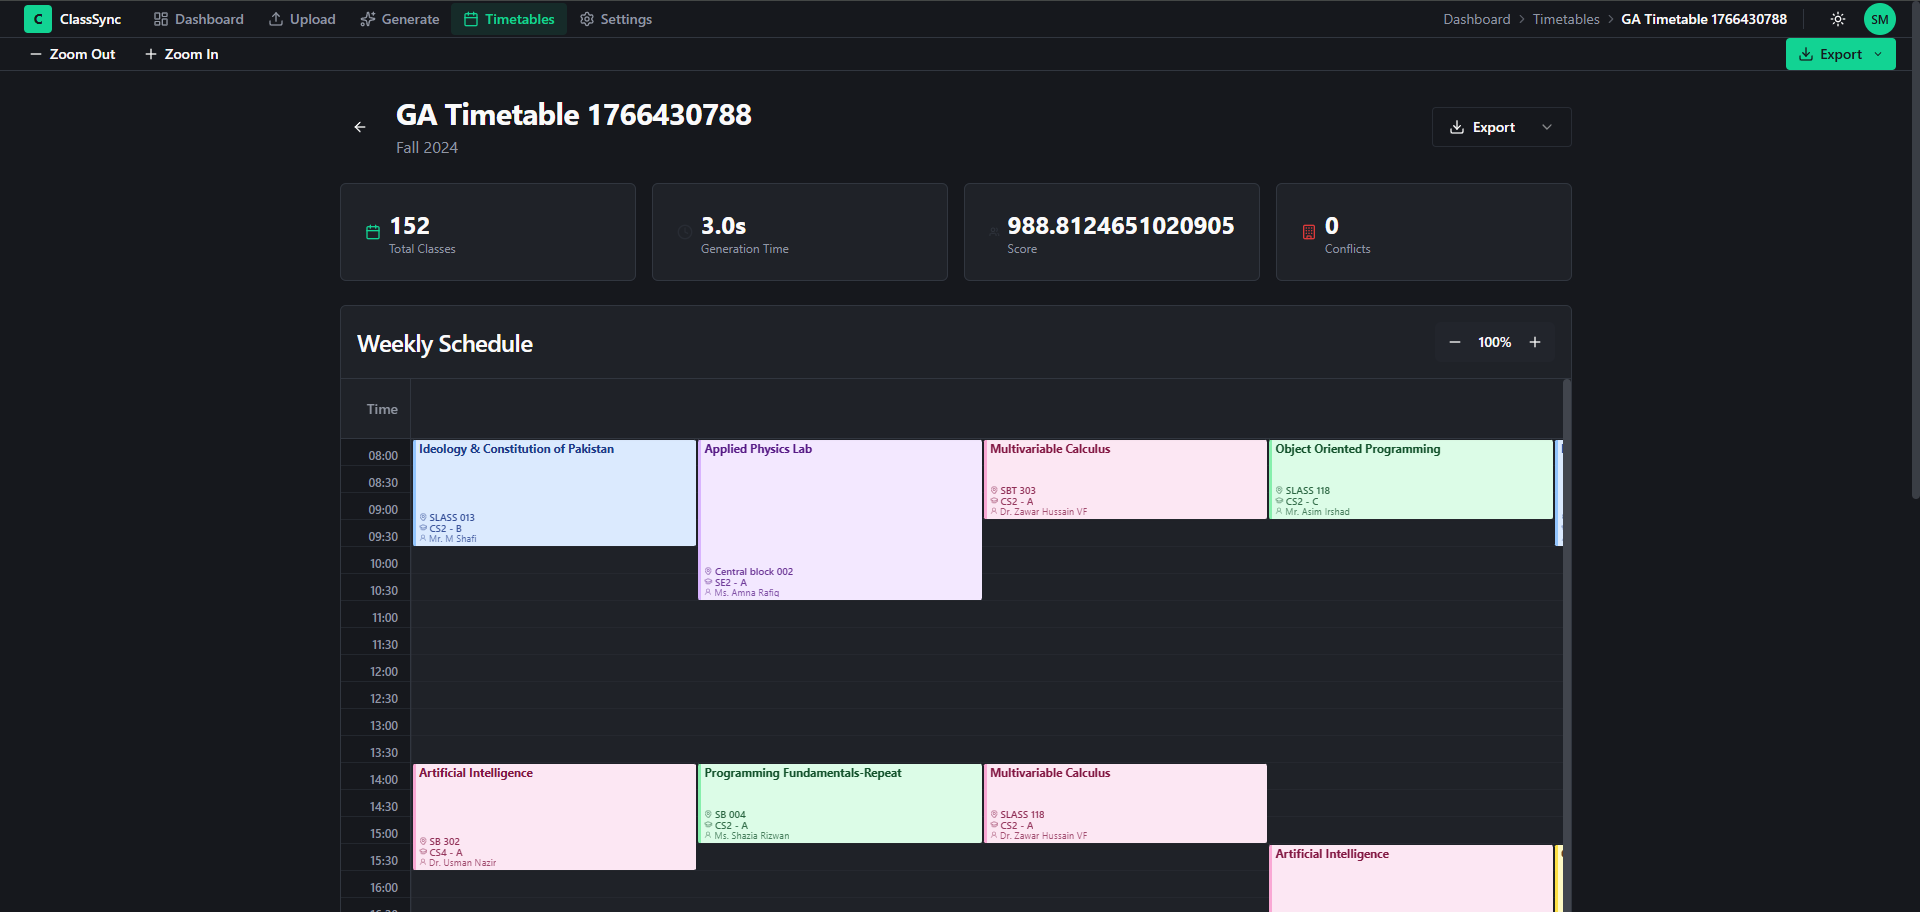Increase schedule zoom with plus icon
1920x912 pixels.
click(1535, 342)
